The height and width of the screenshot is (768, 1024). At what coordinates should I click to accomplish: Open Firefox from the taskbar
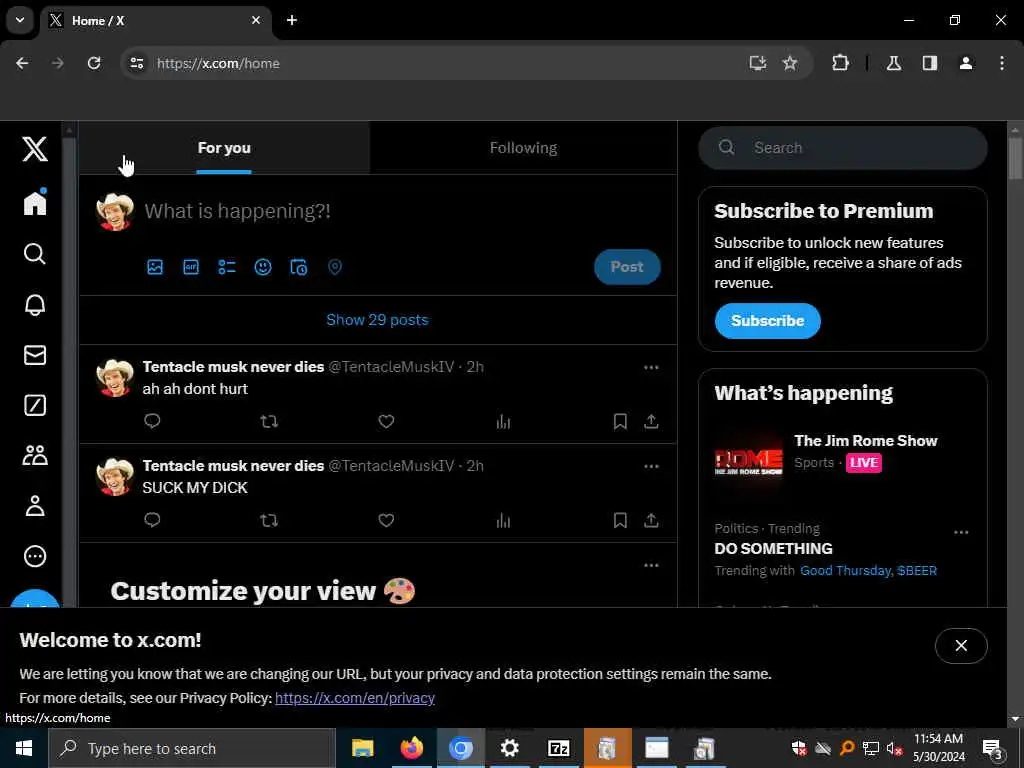point(411,748)
